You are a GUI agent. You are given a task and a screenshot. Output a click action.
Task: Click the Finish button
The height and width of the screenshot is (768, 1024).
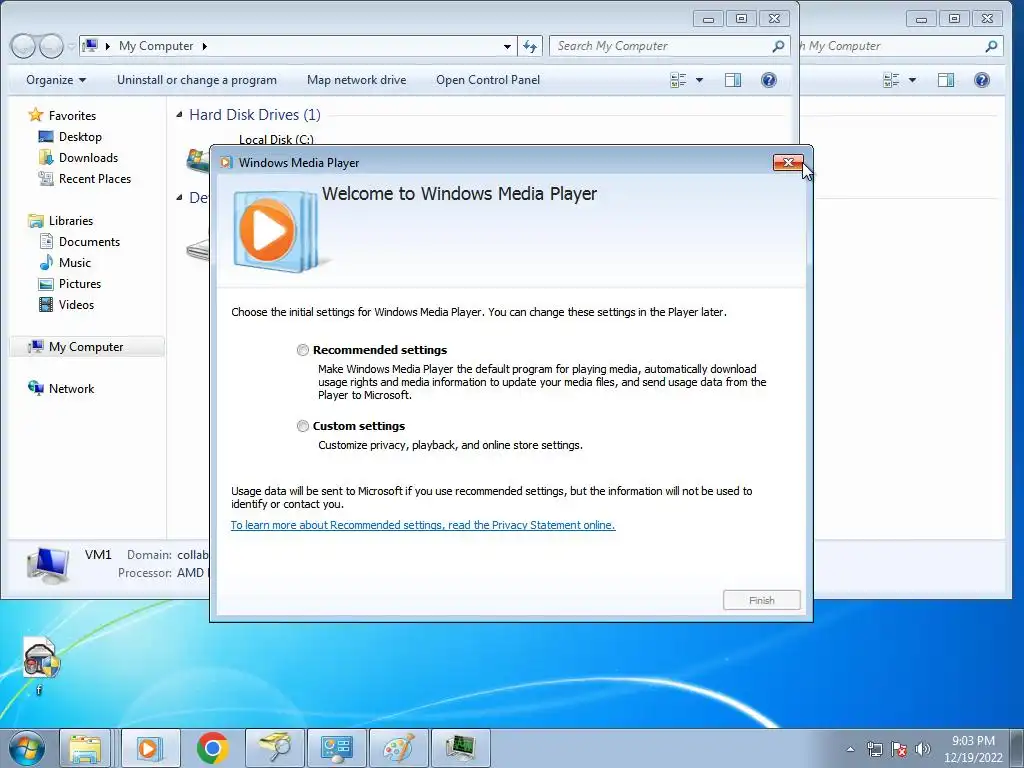coord(761,600)
